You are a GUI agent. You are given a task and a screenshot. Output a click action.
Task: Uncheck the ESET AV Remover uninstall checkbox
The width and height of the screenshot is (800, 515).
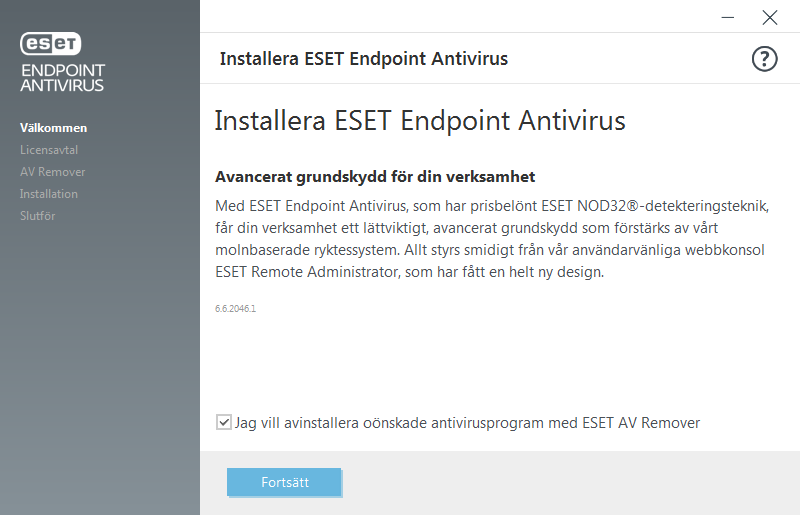pyautogui.click(x=223, y=422)
